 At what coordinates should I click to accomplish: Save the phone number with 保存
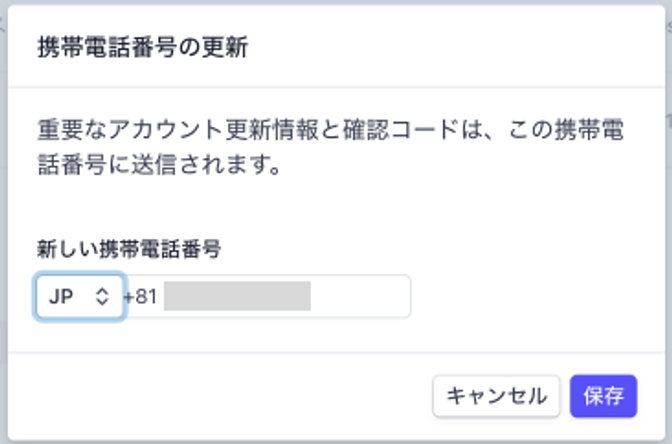tap(603, 395)
